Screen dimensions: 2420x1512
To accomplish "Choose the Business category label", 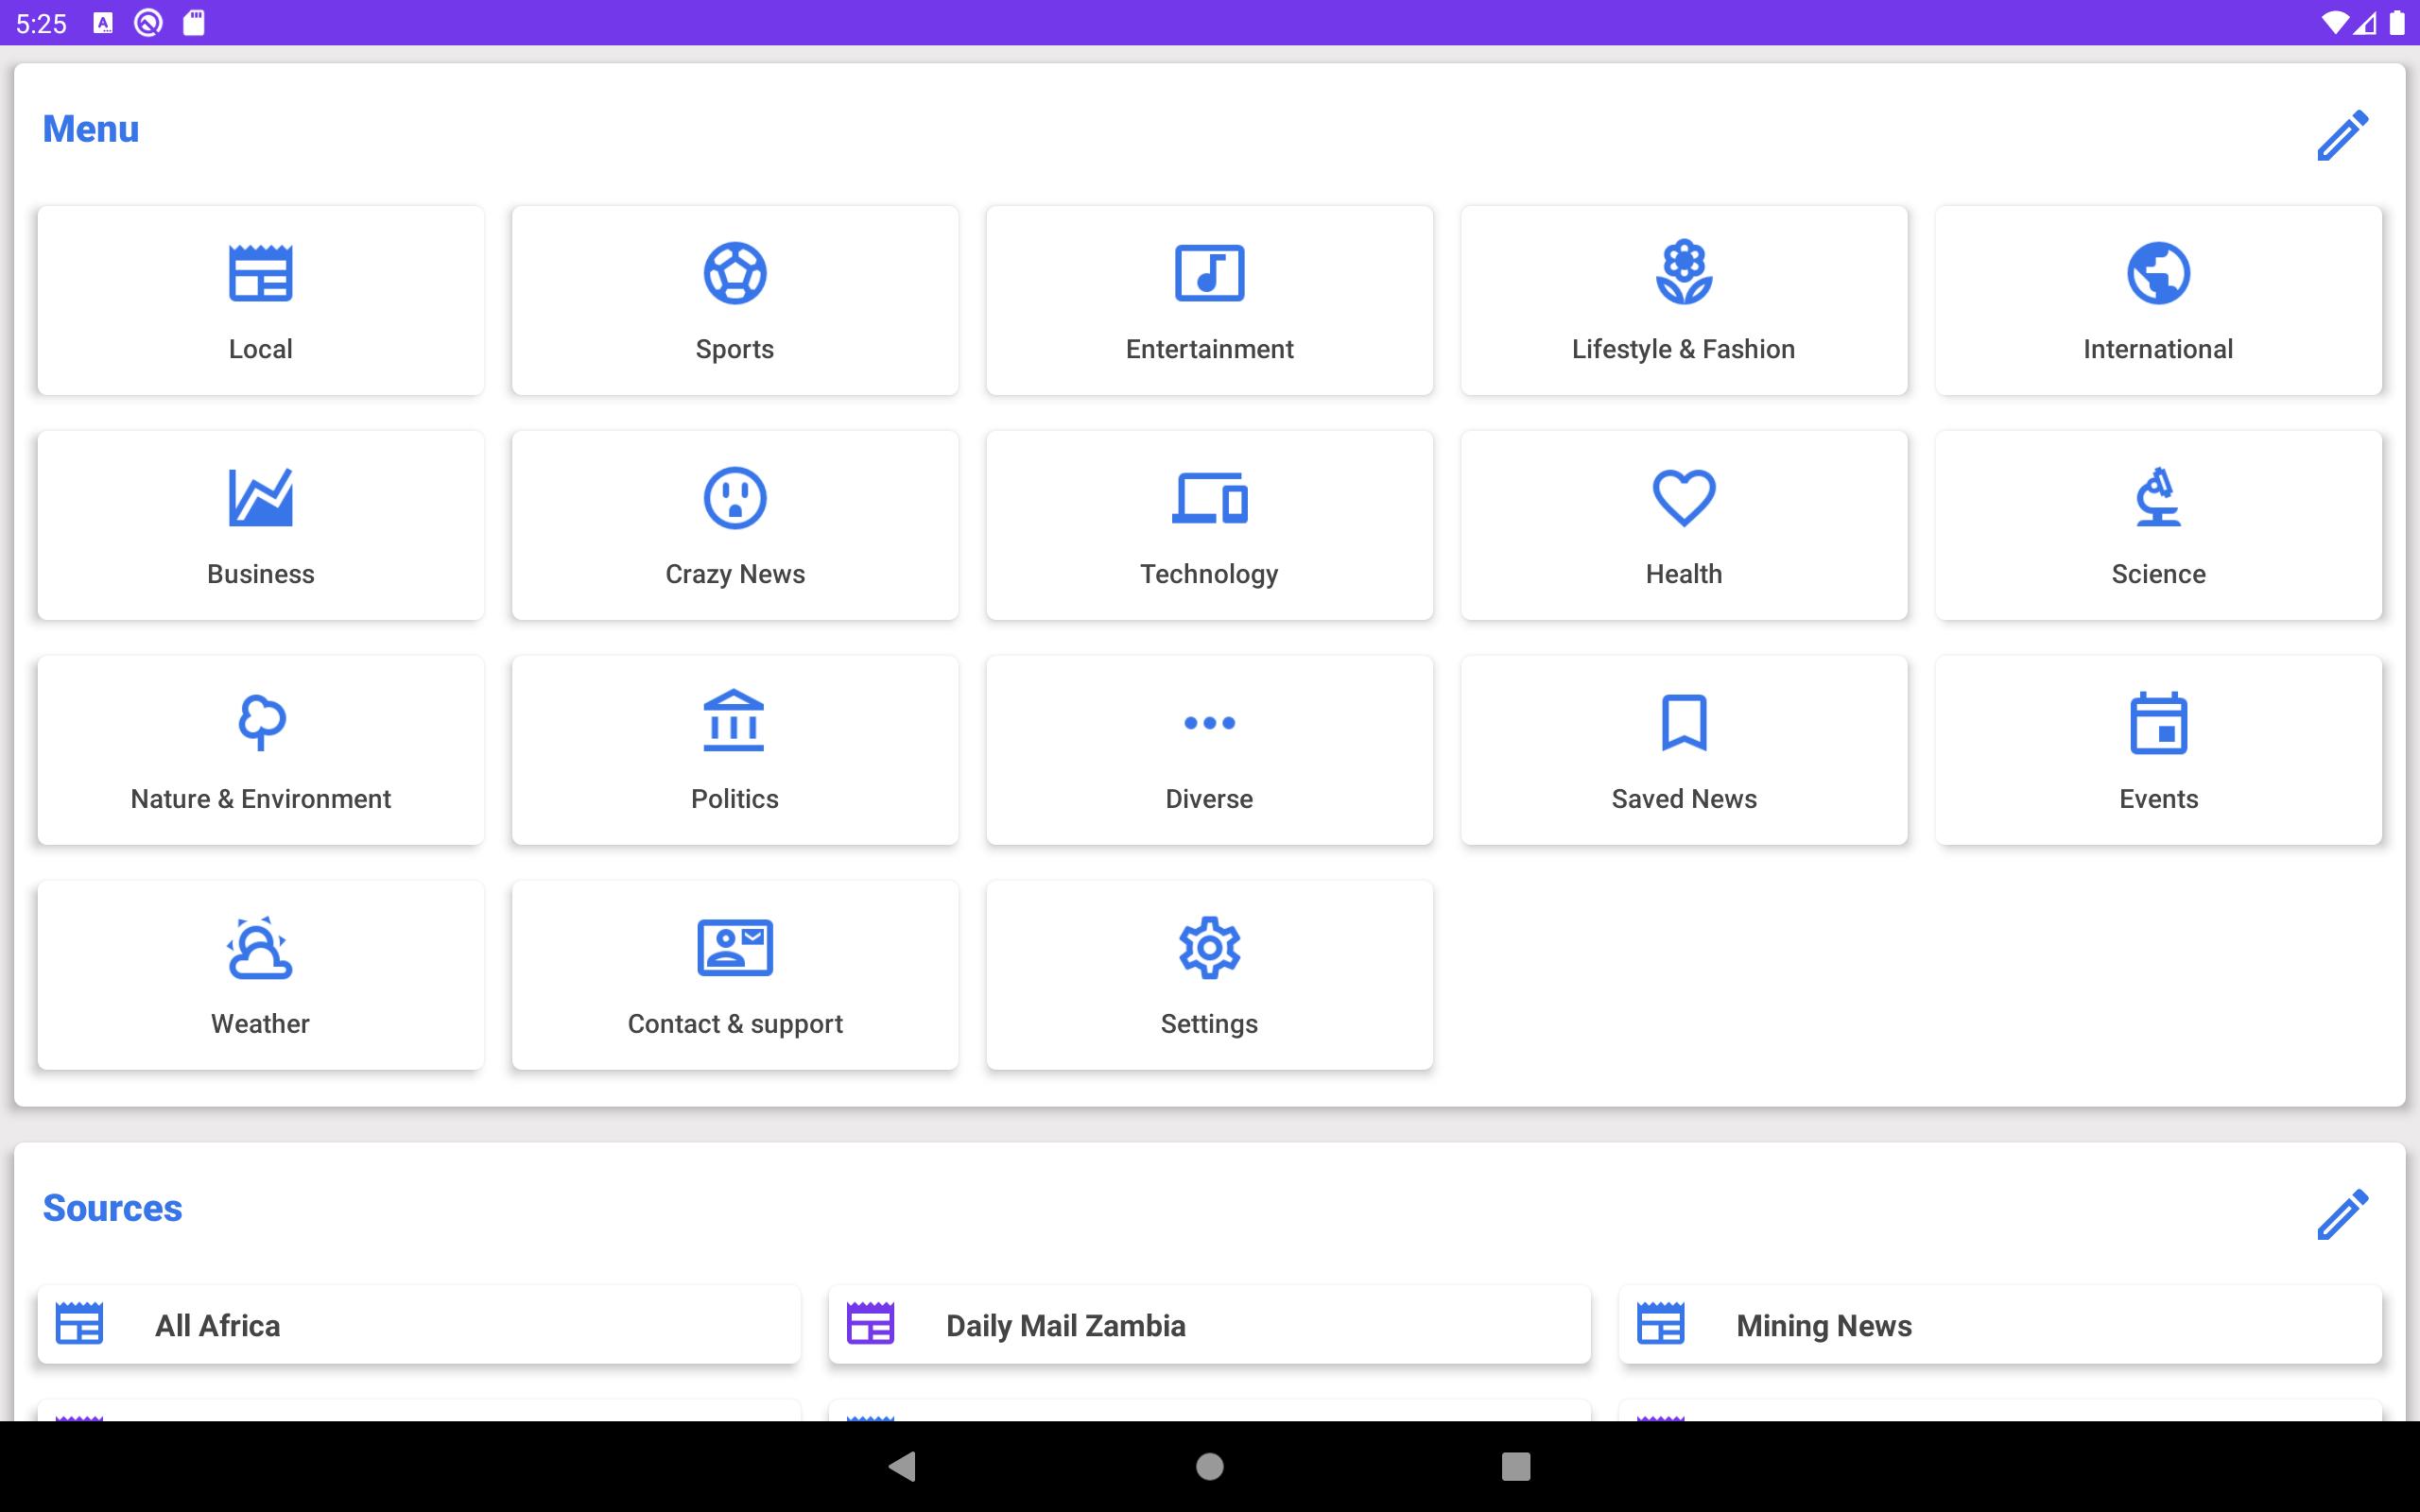I will pyautogui.click(x=260, y=574).
